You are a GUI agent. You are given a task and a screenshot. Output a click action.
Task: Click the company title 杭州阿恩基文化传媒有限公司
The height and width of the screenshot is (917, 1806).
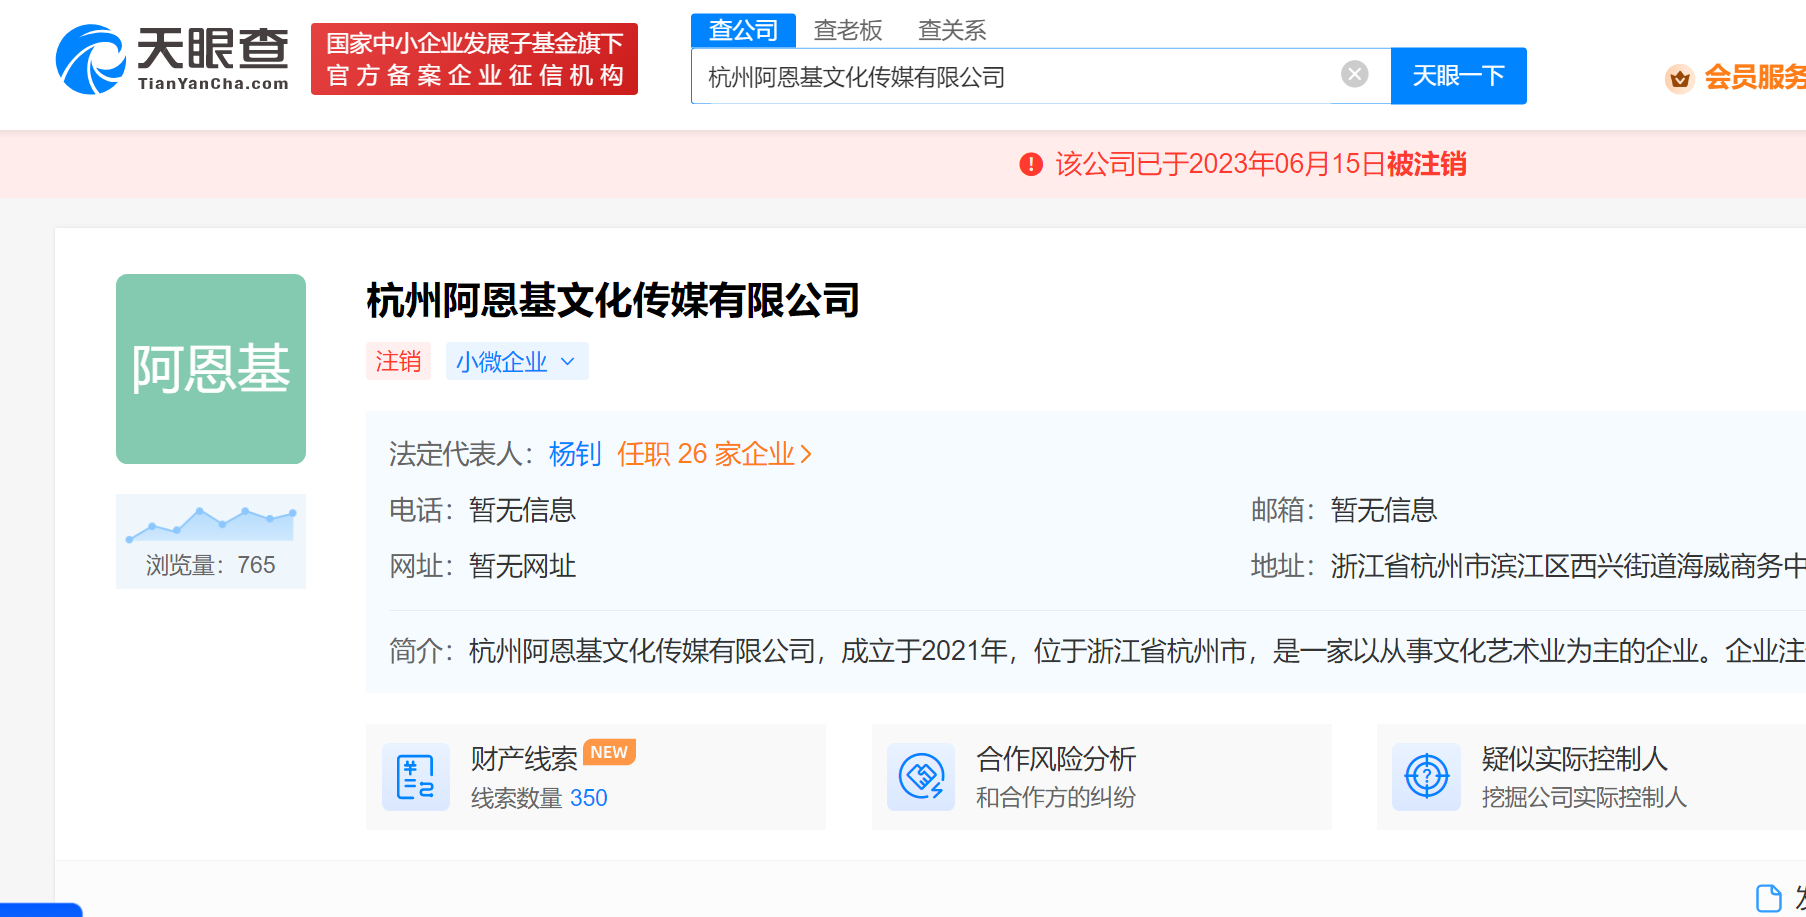[613, 300]
